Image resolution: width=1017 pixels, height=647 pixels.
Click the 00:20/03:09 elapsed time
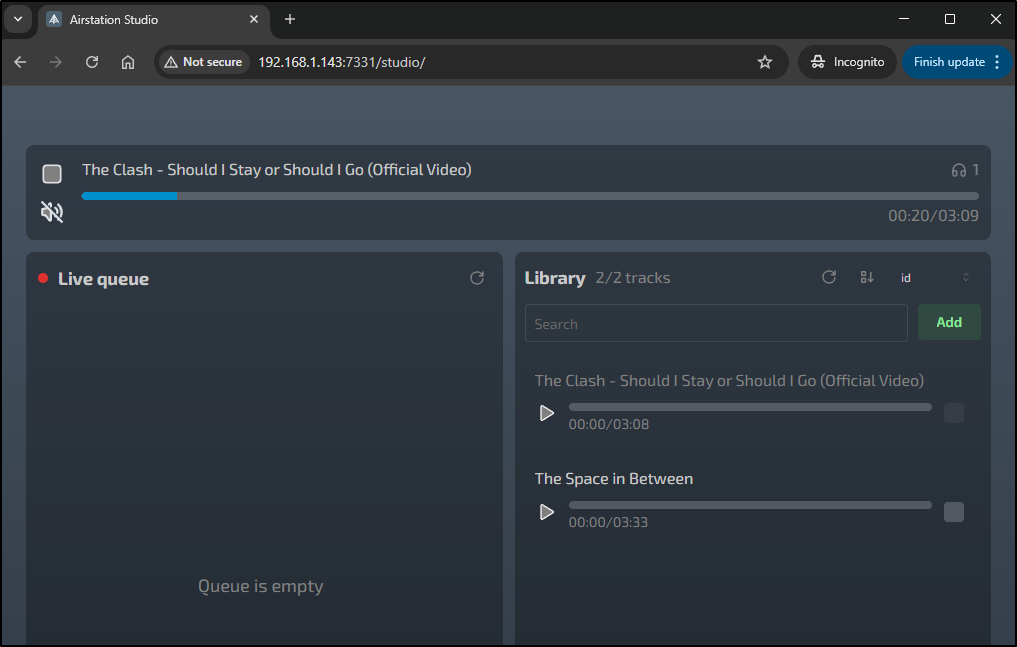tap(933, 216)
